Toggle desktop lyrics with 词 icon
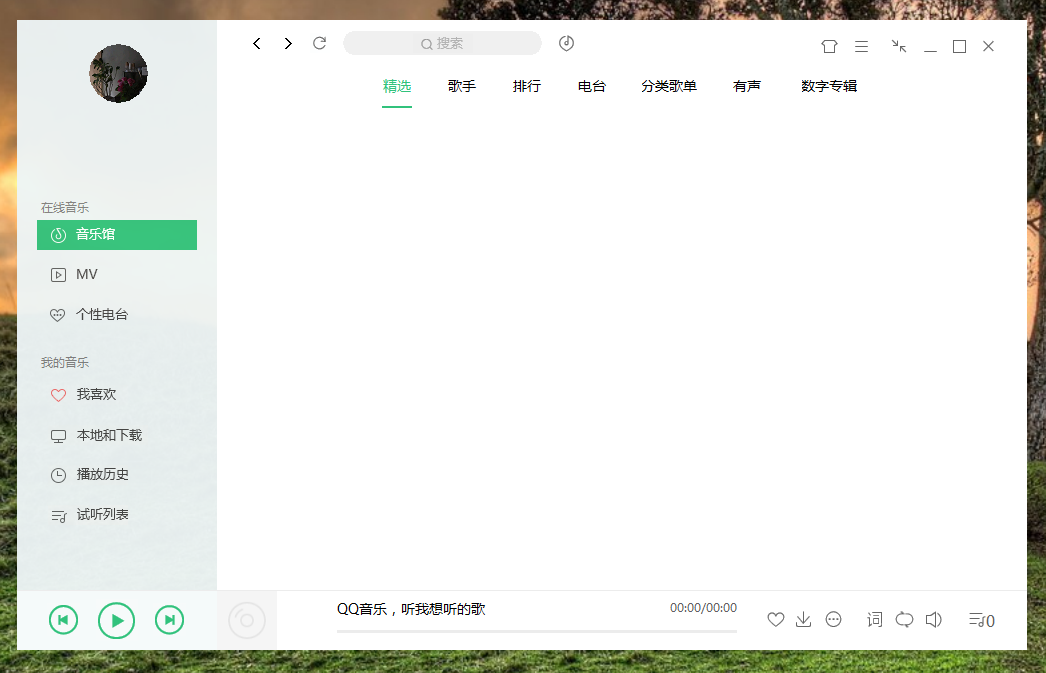This screenshot has width=1046, height=673. coord(875,620)
